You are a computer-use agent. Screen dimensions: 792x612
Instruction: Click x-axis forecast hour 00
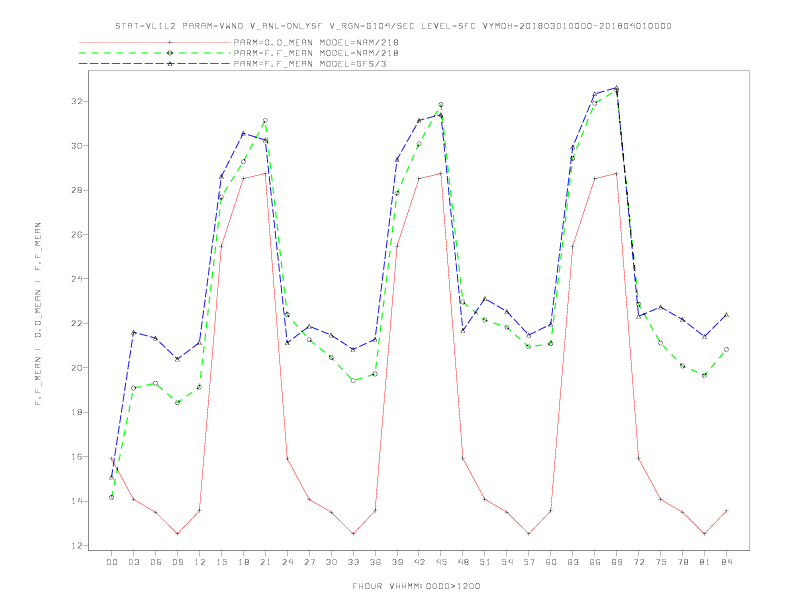[x=112, y=562]
